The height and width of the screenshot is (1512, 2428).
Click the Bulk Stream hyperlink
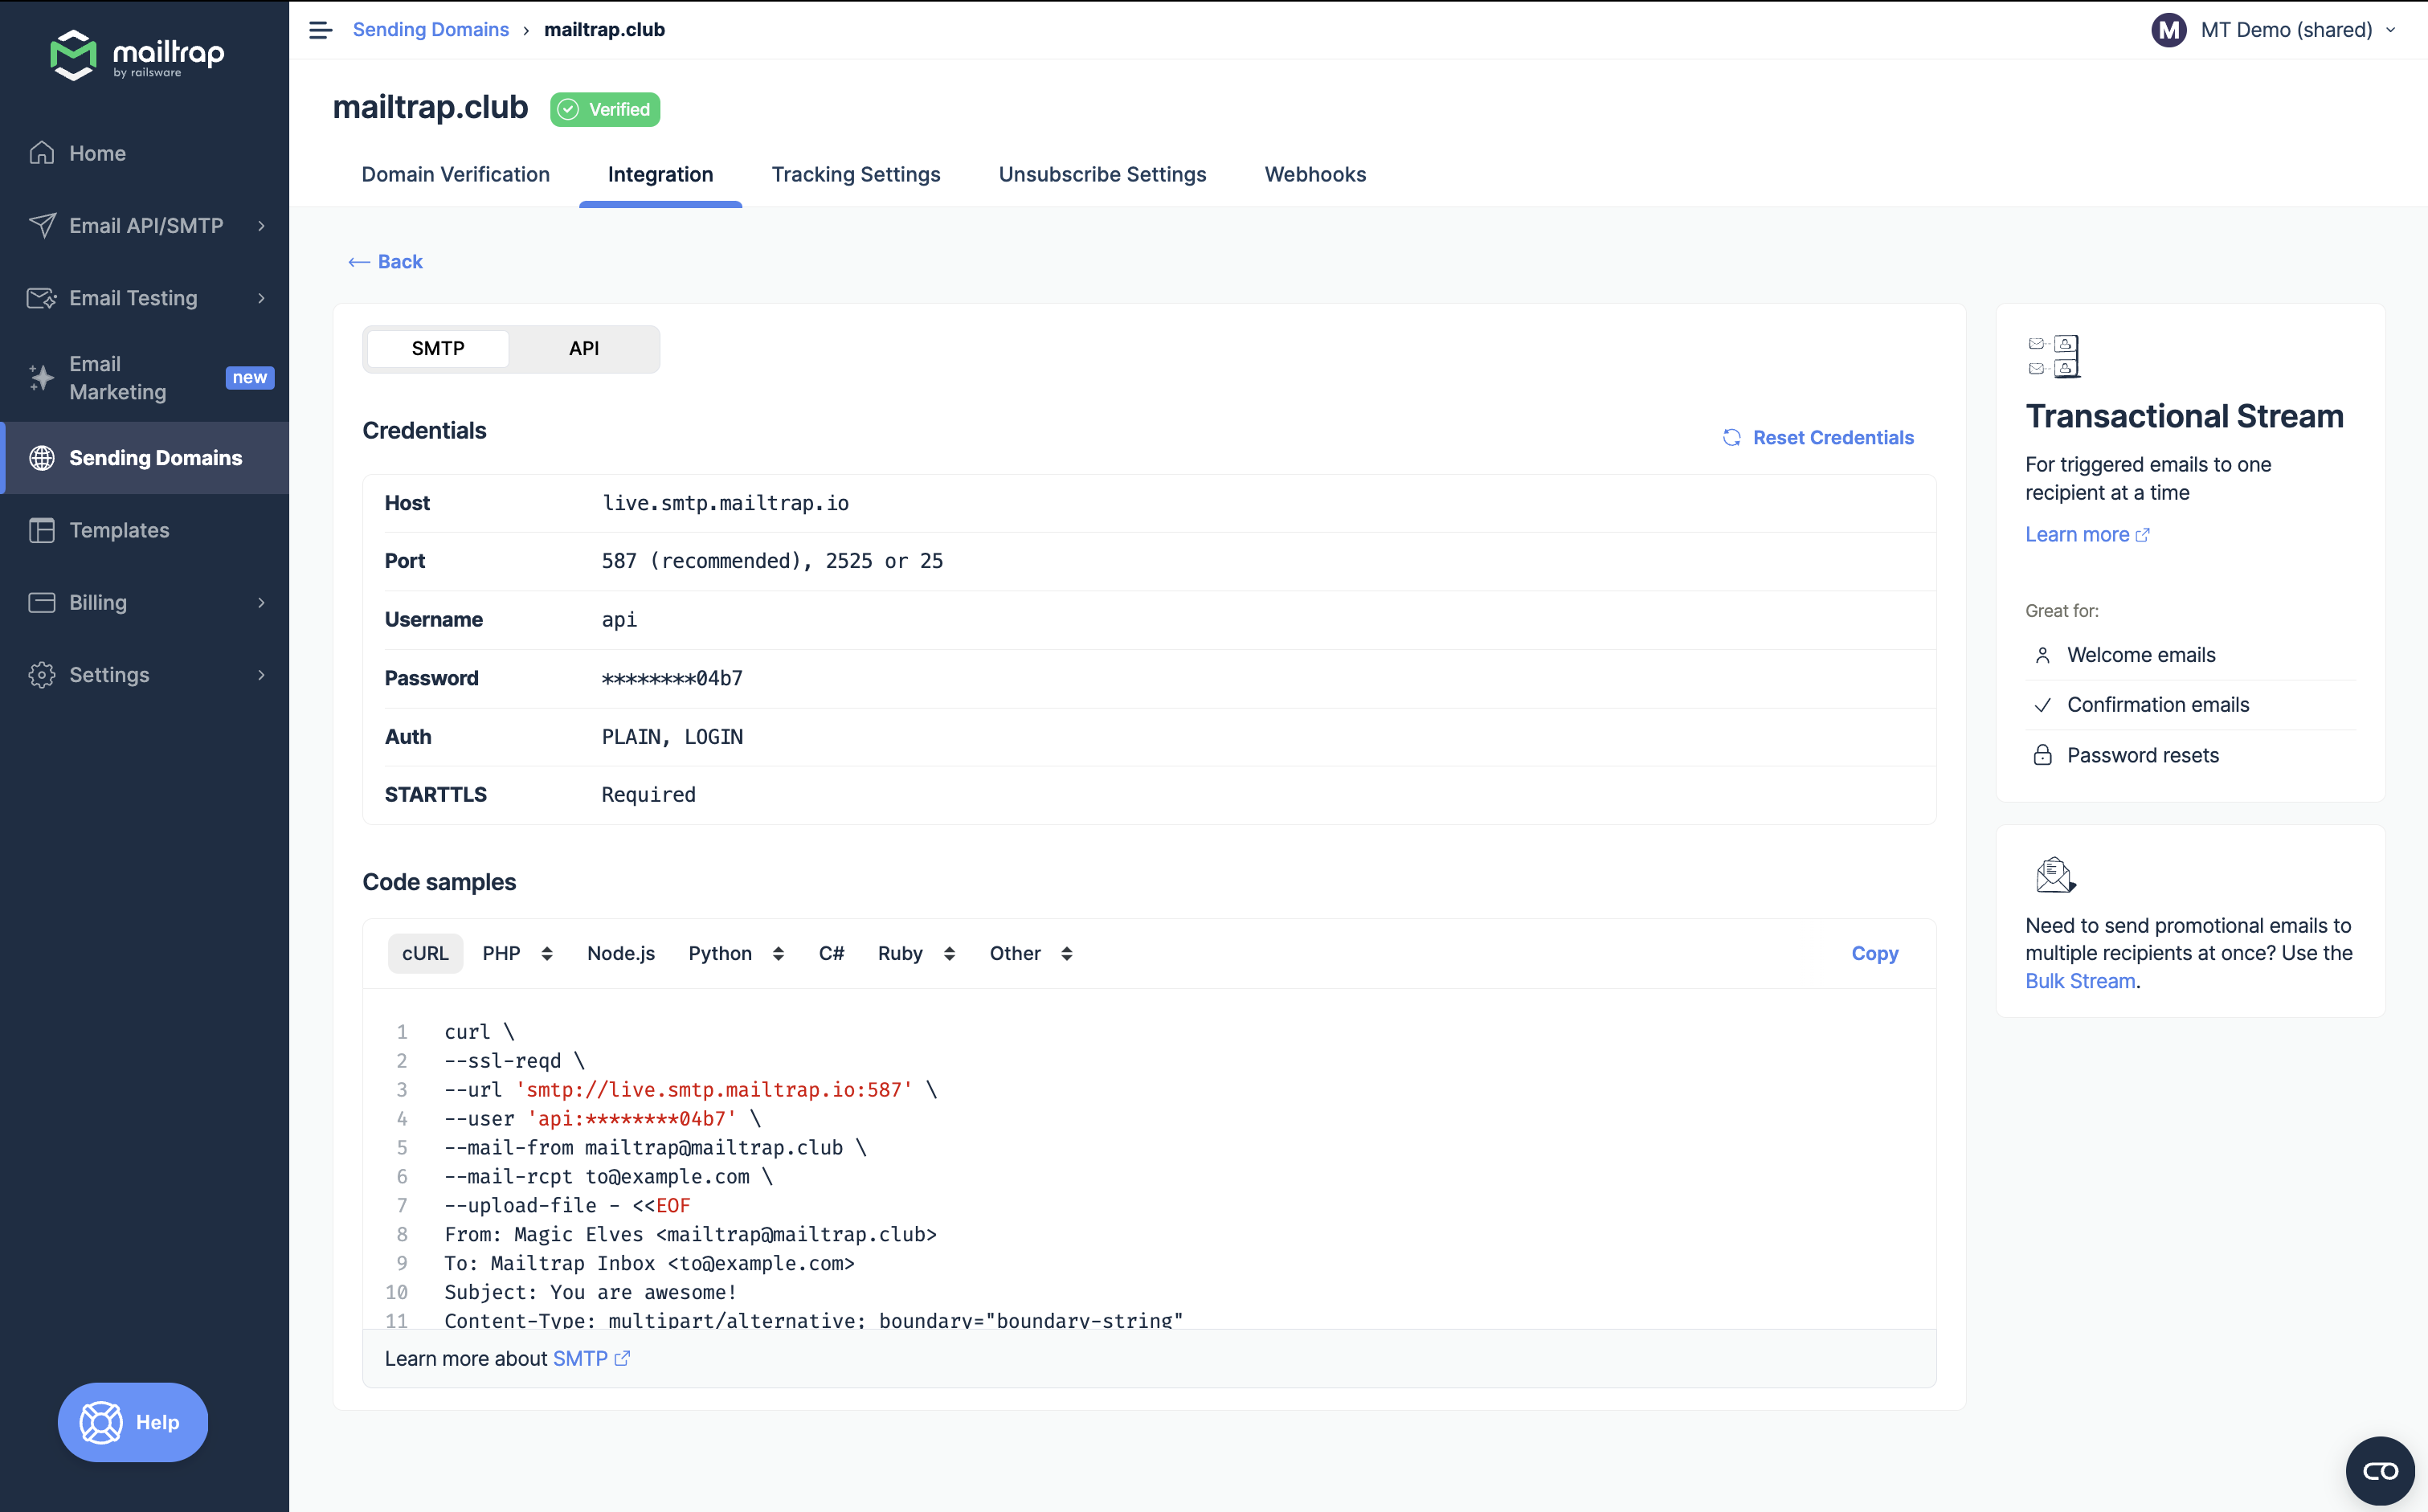tap(2079, 981)
